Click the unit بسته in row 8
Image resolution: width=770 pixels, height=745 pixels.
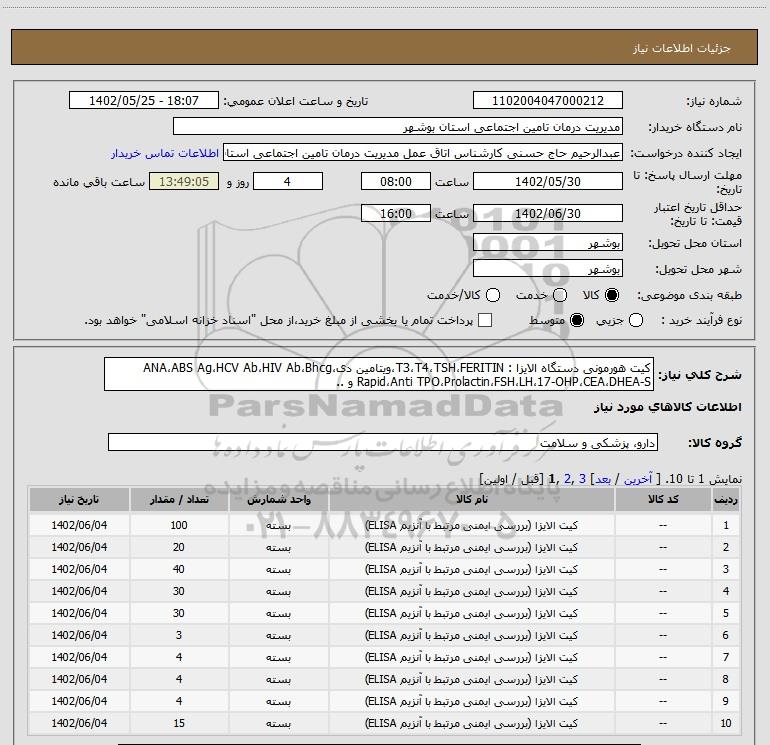[278, 679]
